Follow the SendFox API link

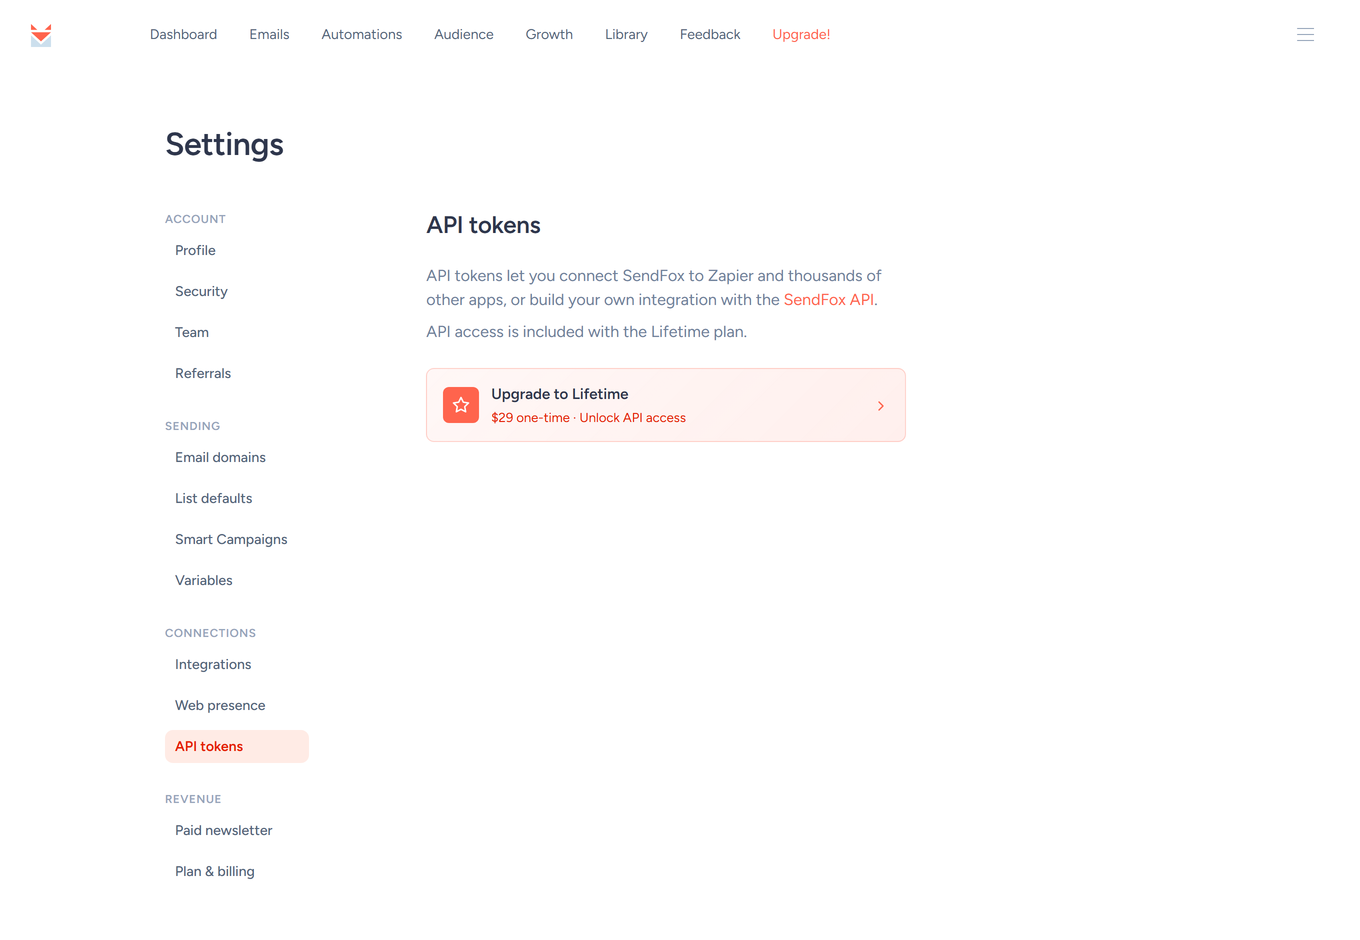[x=829, y=300]
